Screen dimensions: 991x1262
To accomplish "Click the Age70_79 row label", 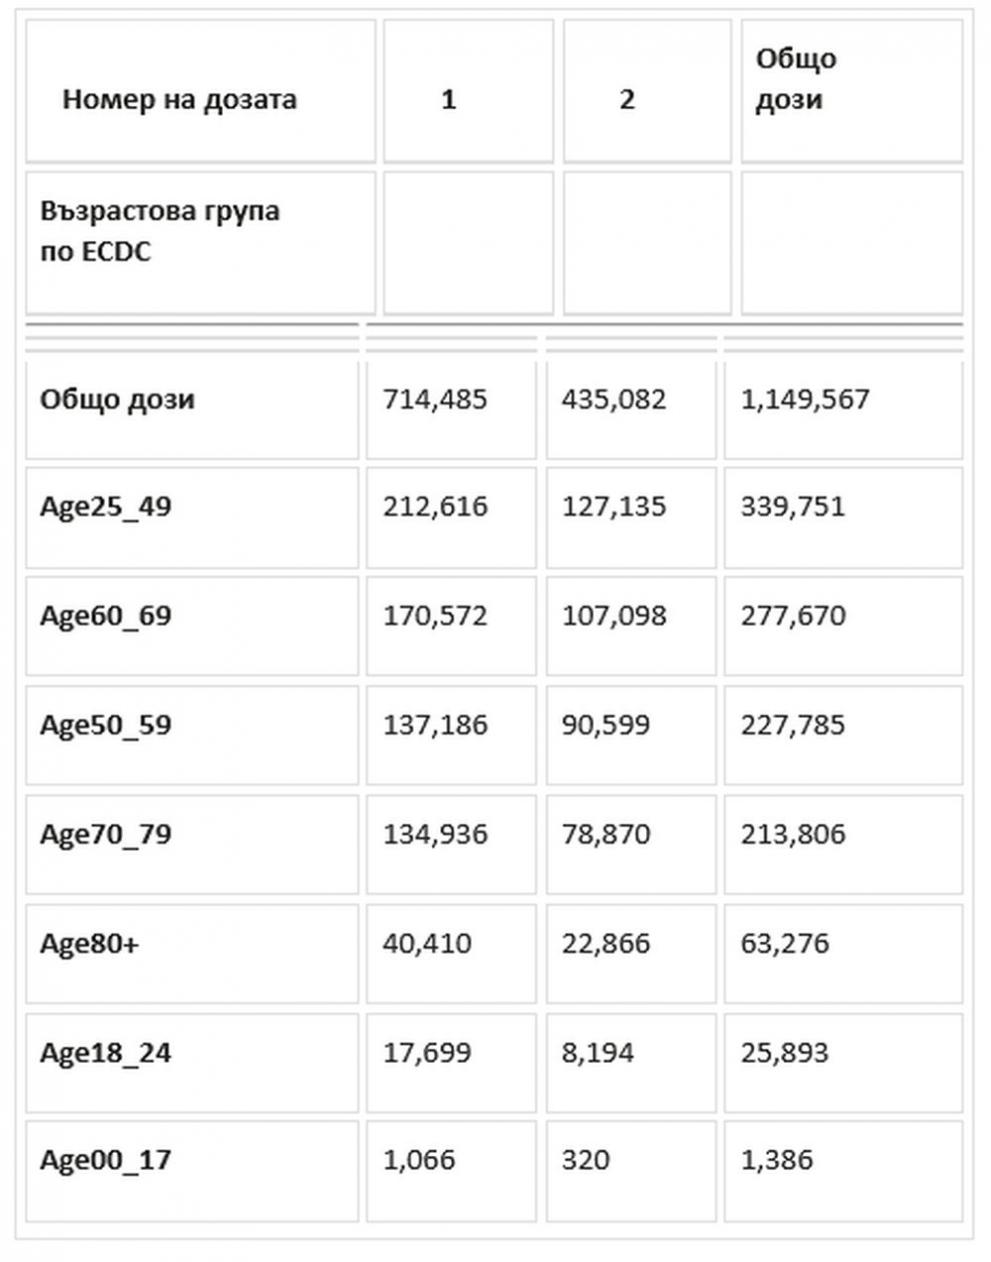I will point(106,834).
